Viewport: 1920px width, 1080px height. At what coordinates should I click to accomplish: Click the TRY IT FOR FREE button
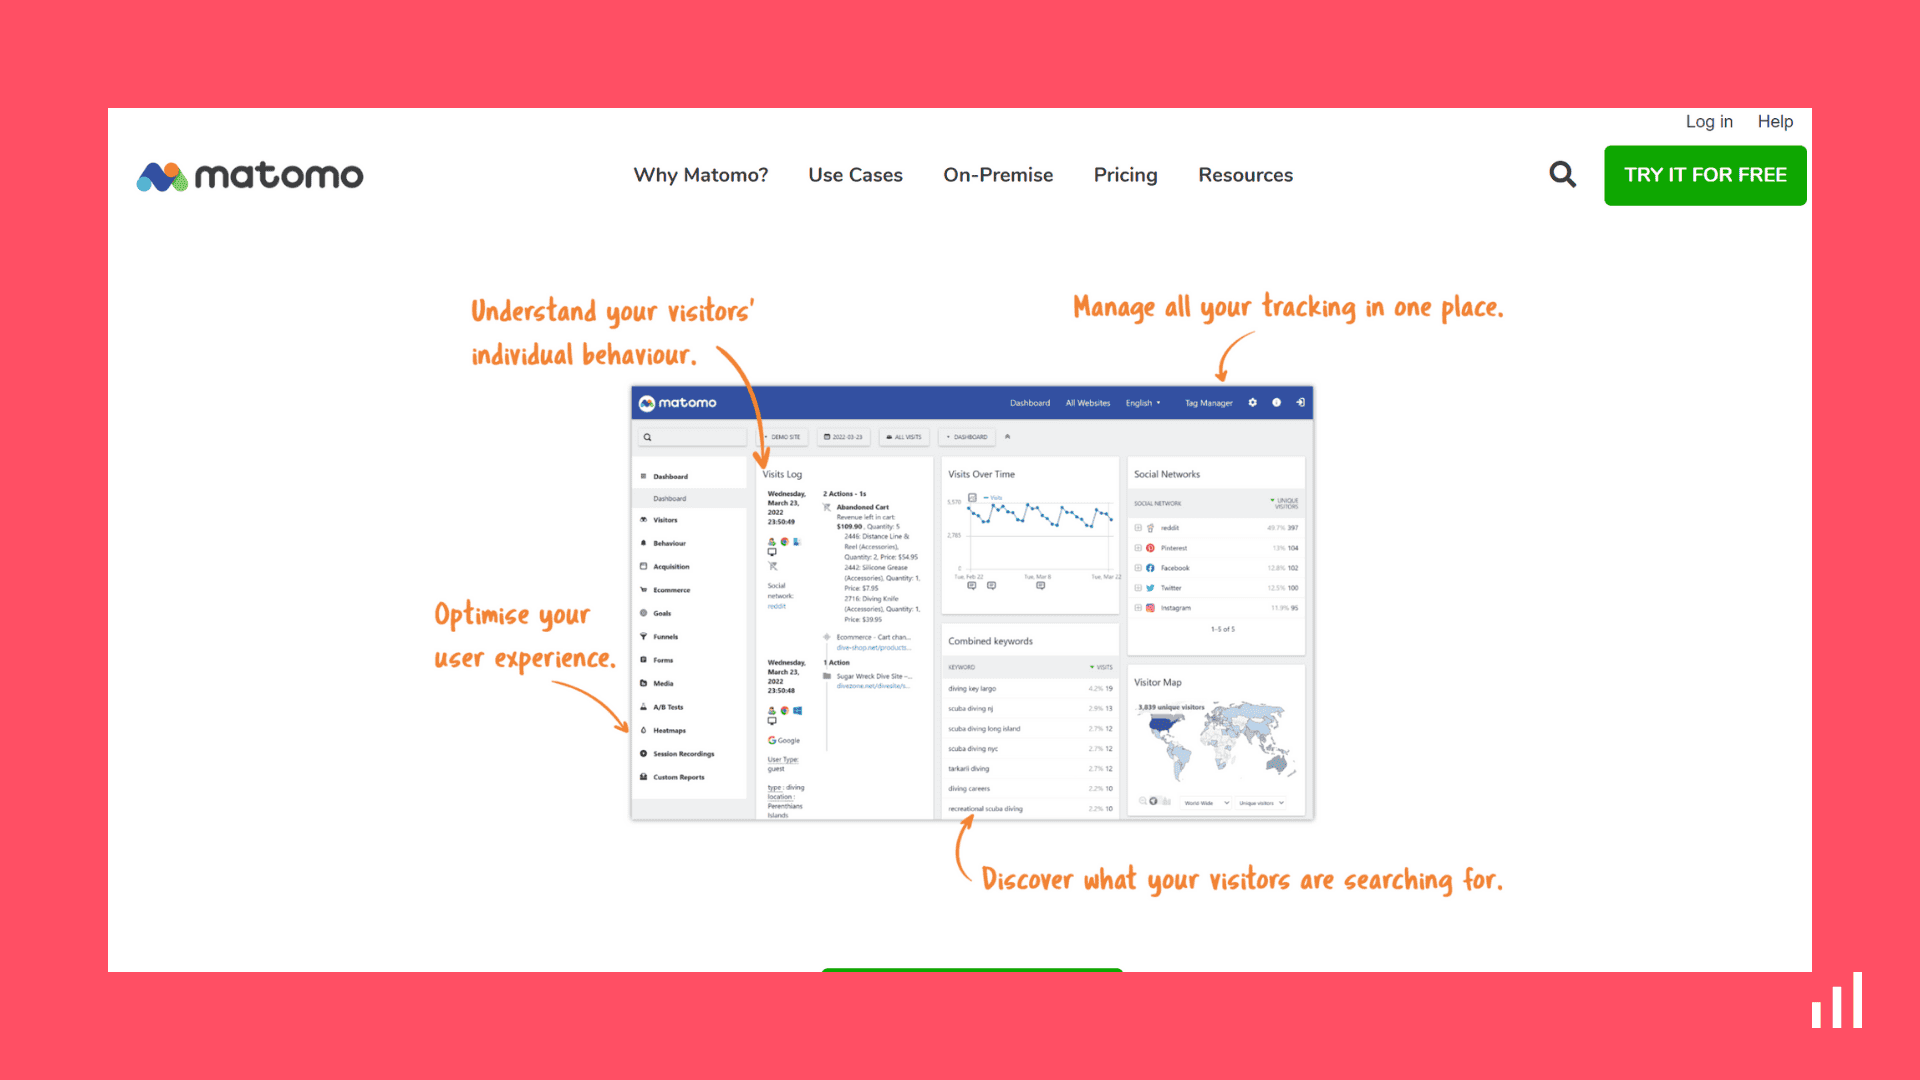[1705, 174]
